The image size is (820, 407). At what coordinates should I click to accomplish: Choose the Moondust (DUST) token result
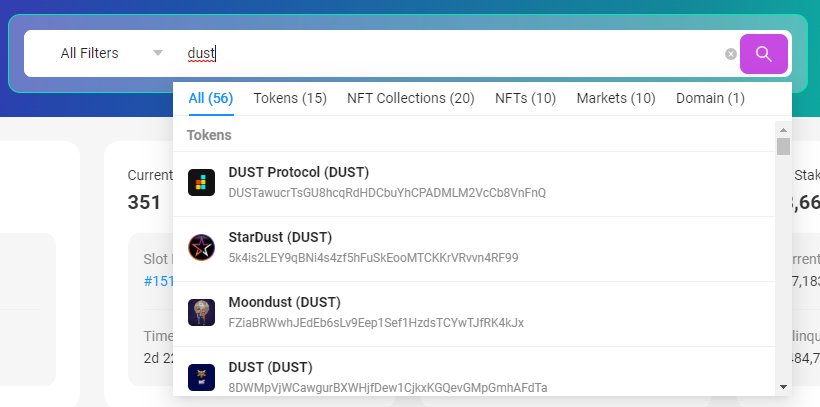click(x=284, y=302)
